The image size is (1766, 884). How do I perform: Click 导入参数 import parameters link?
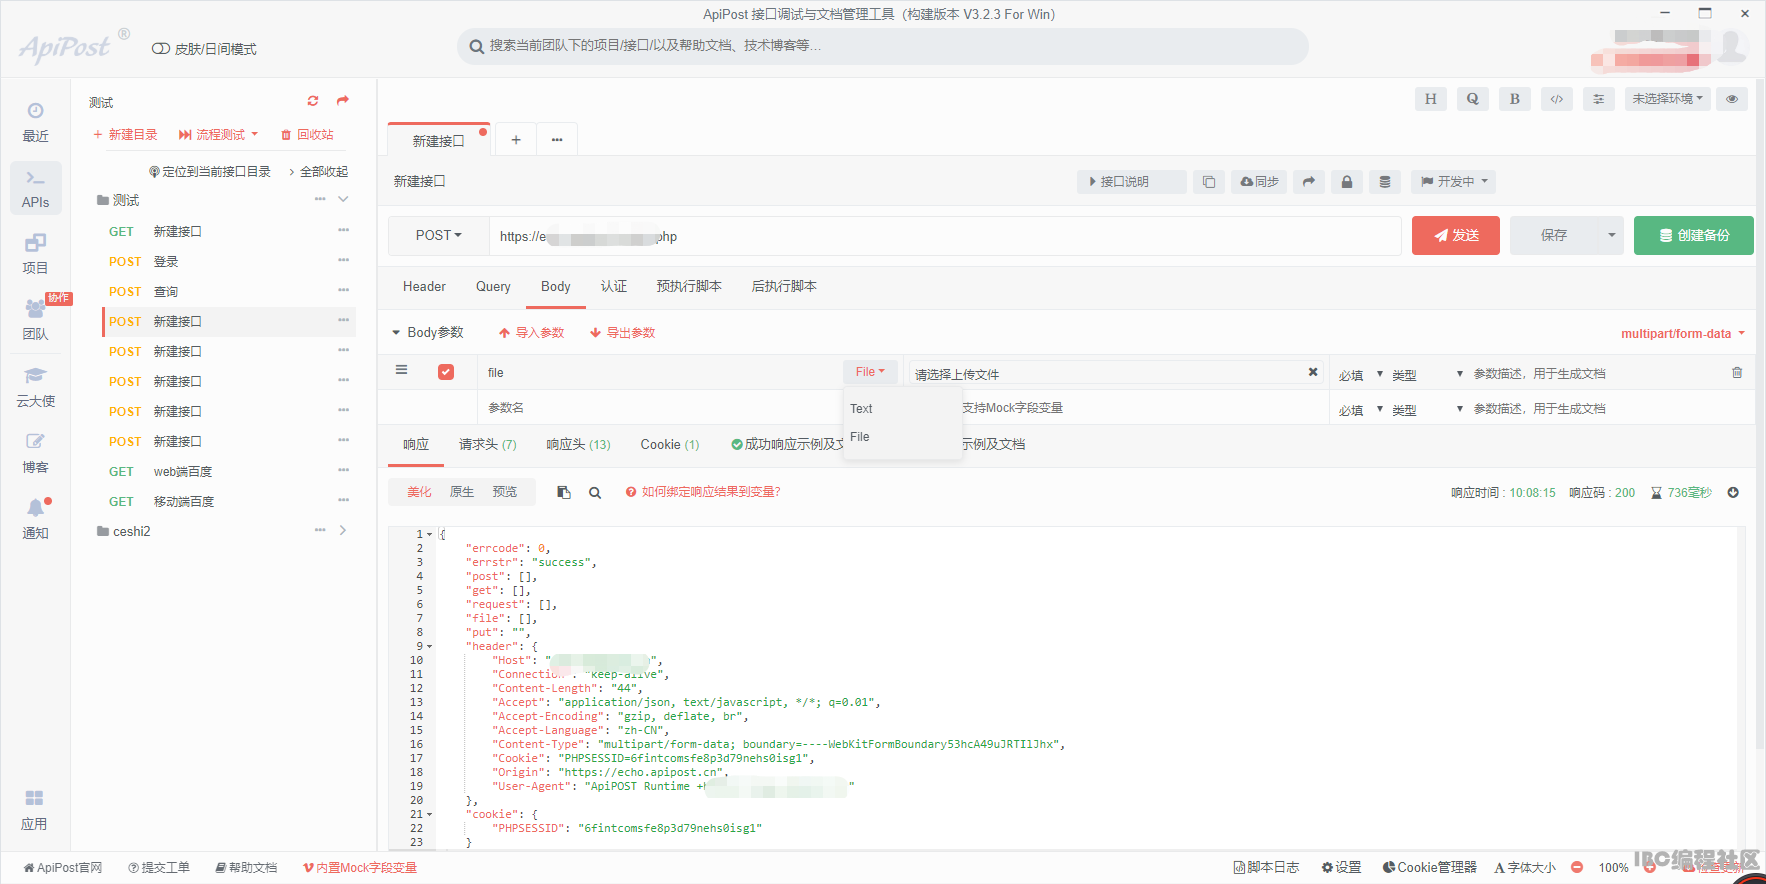pos(531,333)
